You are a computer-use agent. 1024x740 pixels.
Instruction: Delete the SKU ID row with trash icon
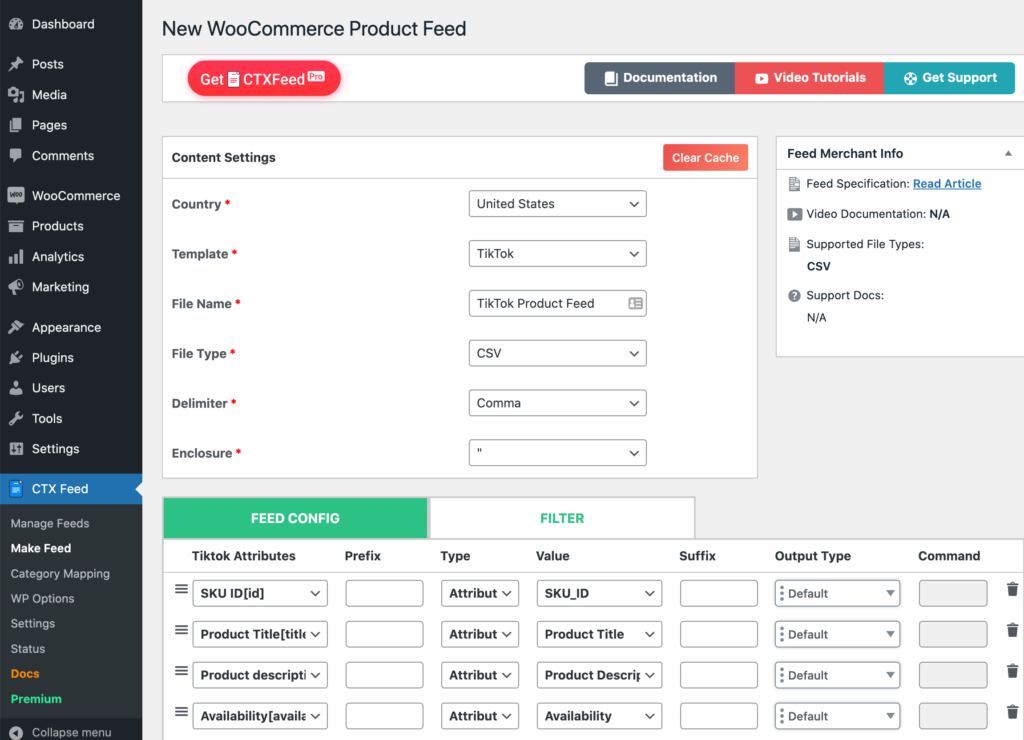[1012, 590]
